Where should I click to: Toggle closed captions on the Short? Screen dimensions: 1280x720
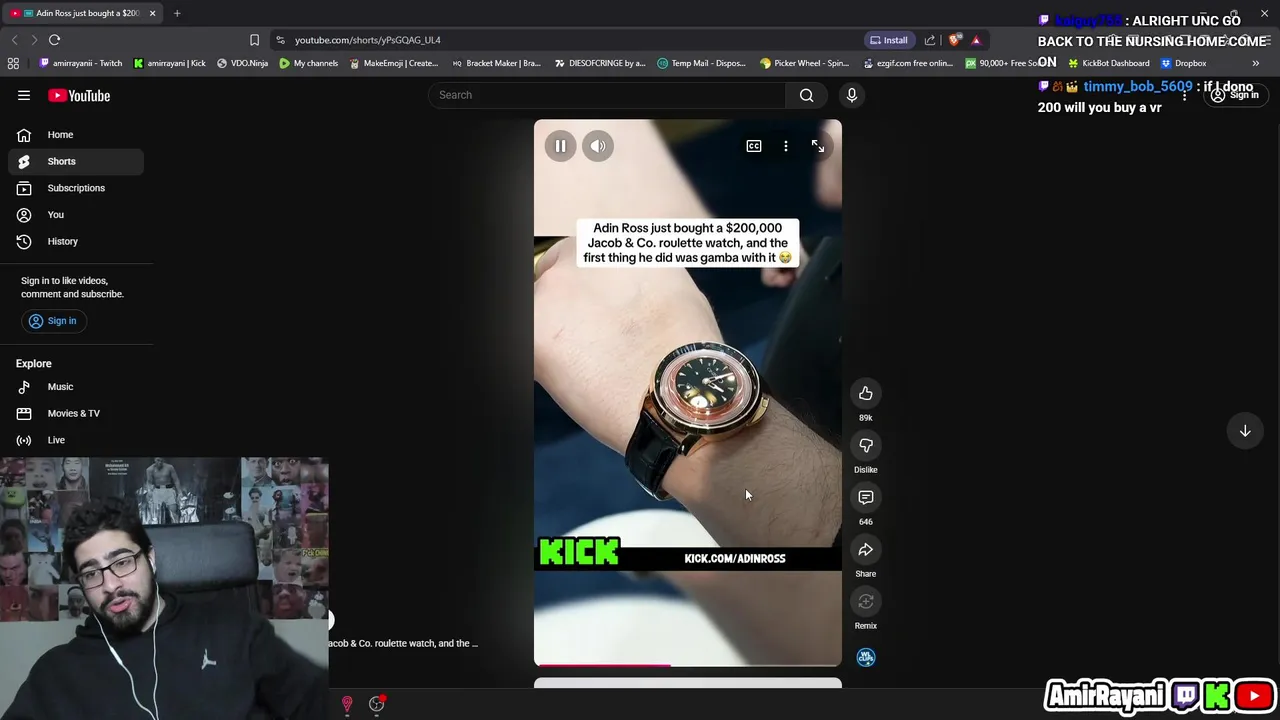(754, 146)
